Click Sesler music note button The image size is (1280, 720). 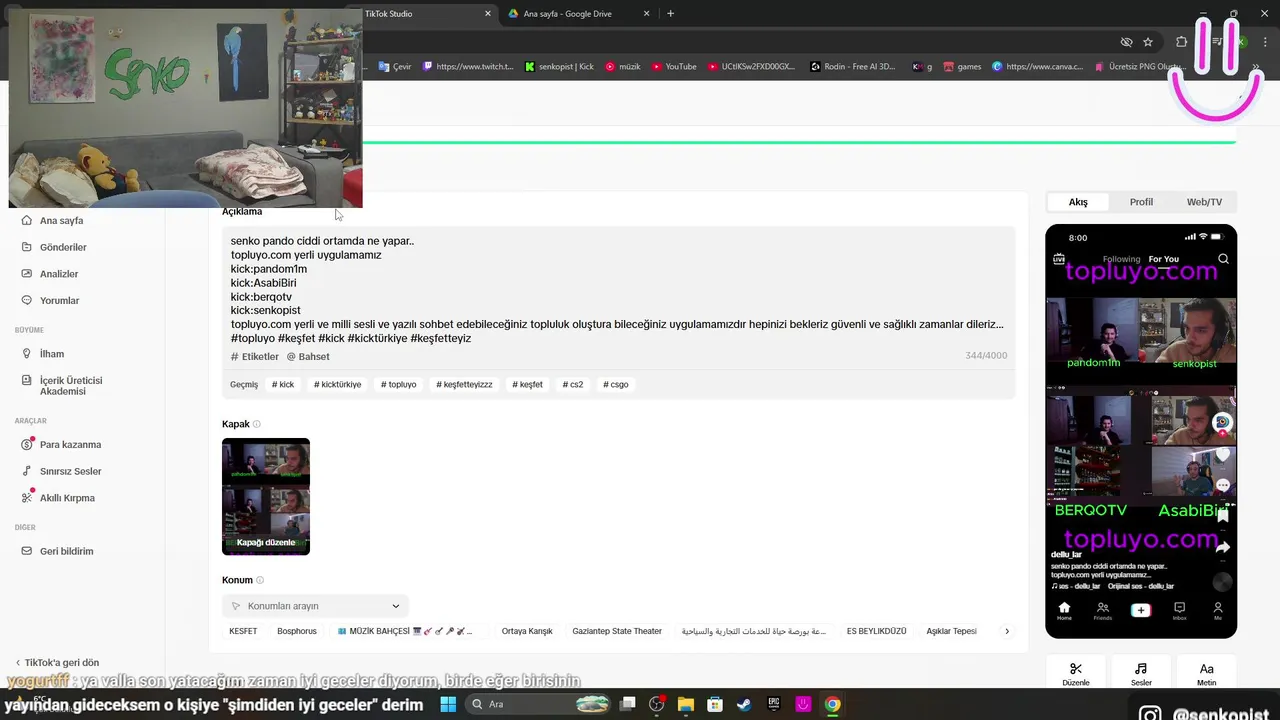tap(1141, 673)
